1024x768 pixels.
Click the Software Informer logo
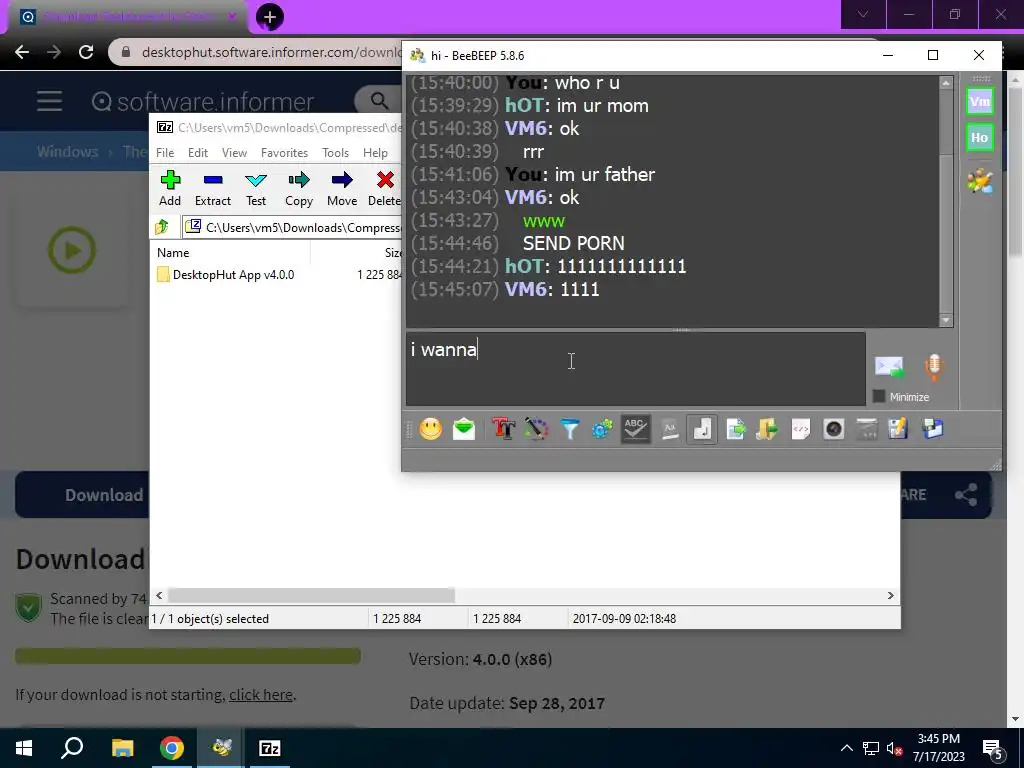pos(203,101)
